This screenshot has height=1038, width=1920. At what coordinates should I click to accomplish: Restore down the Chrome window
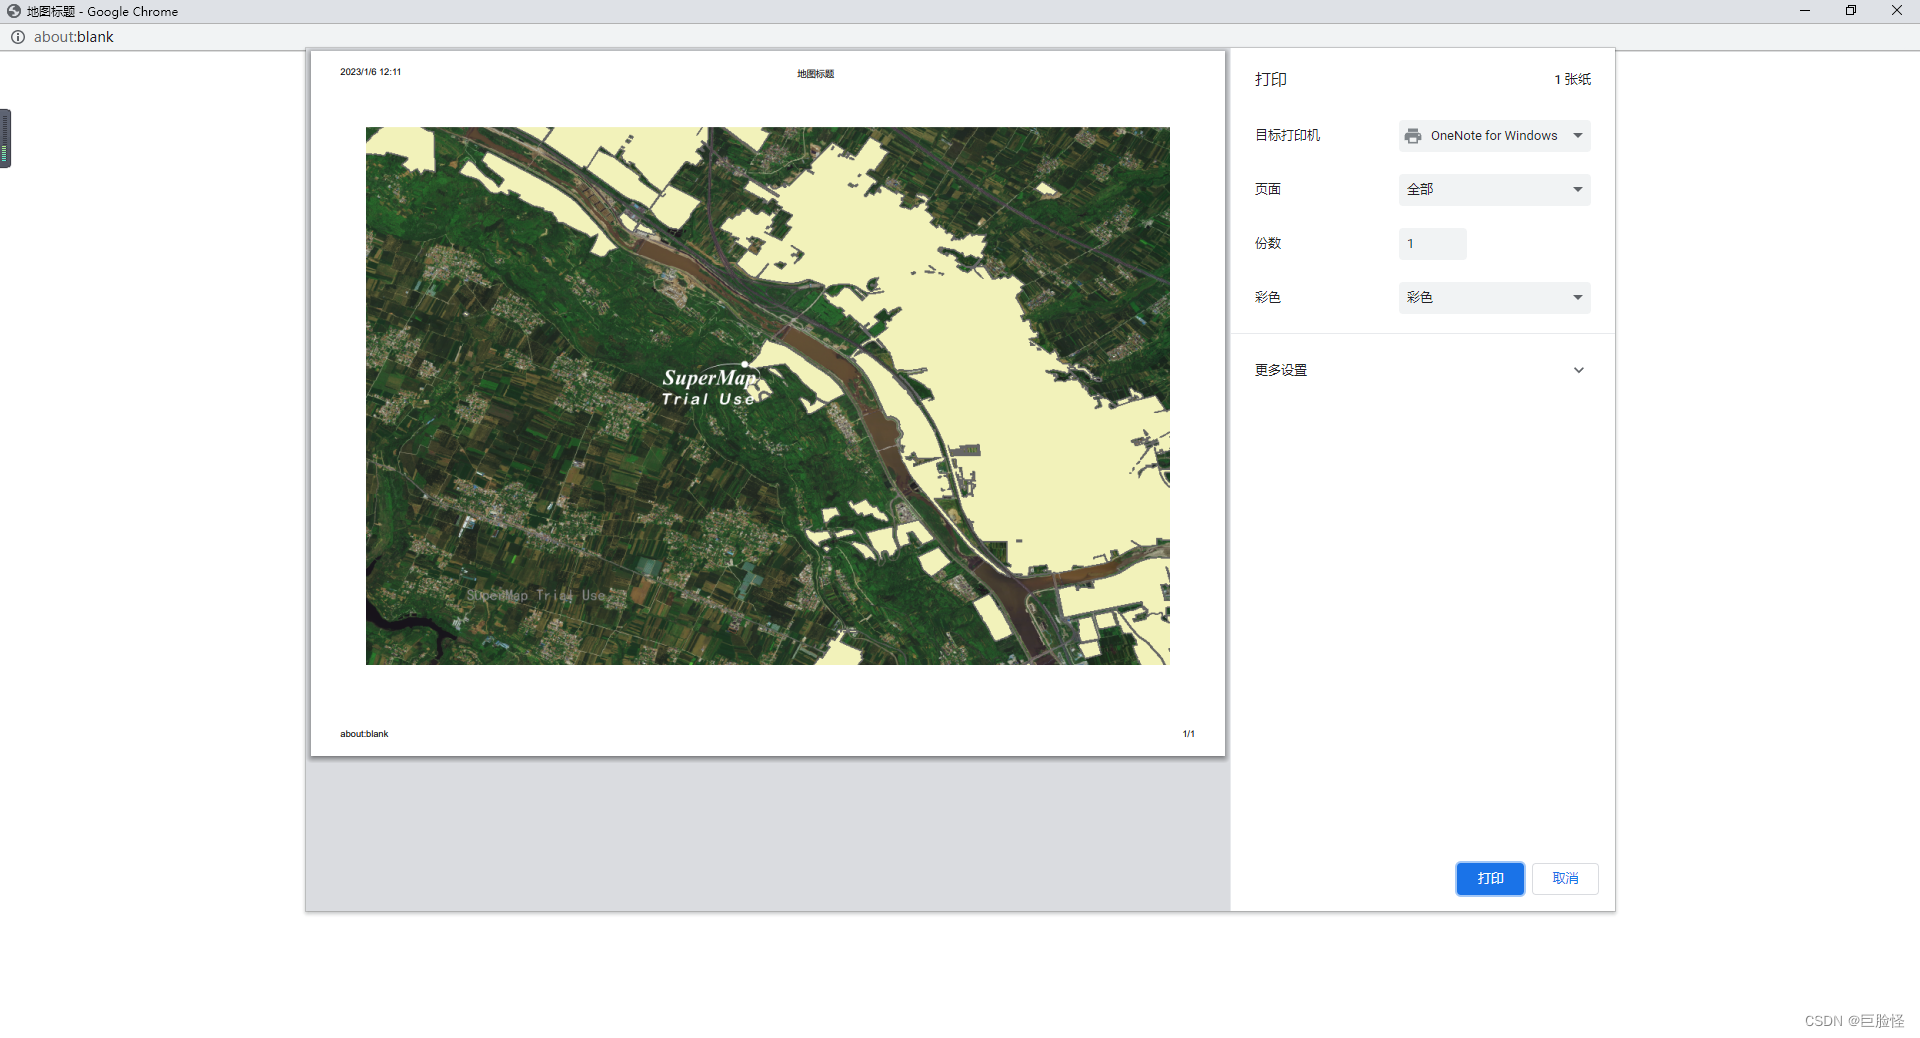(1851, 11)
